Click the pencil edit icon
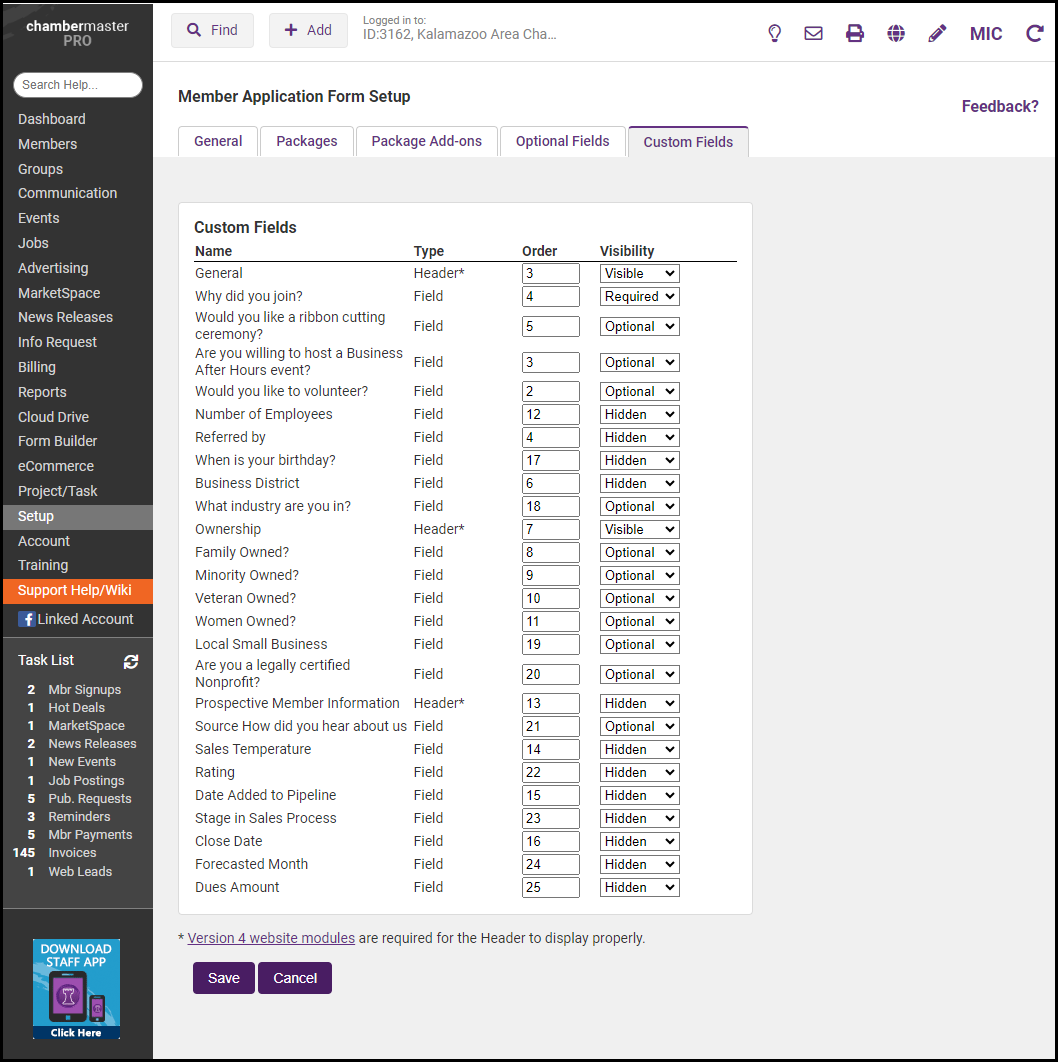 click(x=937, y=33)
